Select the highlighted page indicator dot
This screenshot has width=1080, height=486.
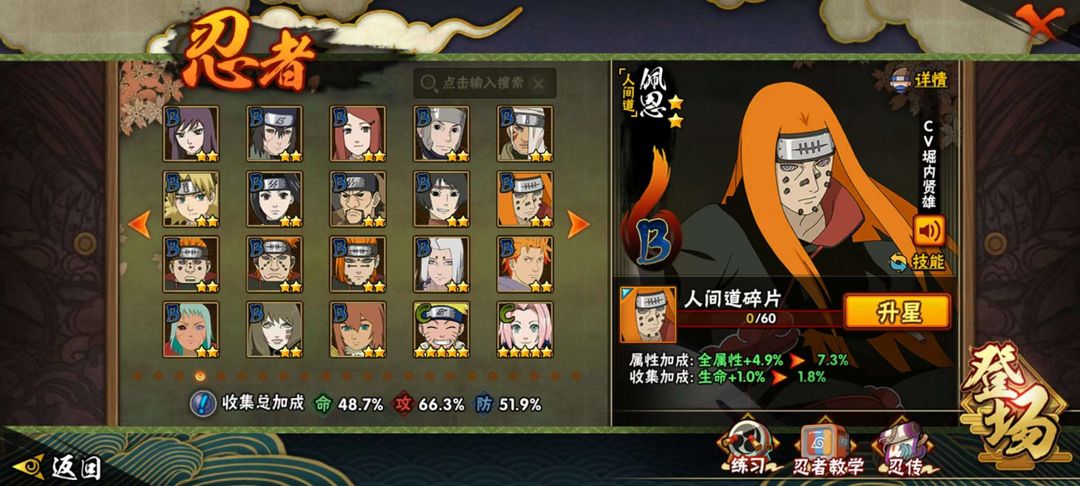coord(200,376)
